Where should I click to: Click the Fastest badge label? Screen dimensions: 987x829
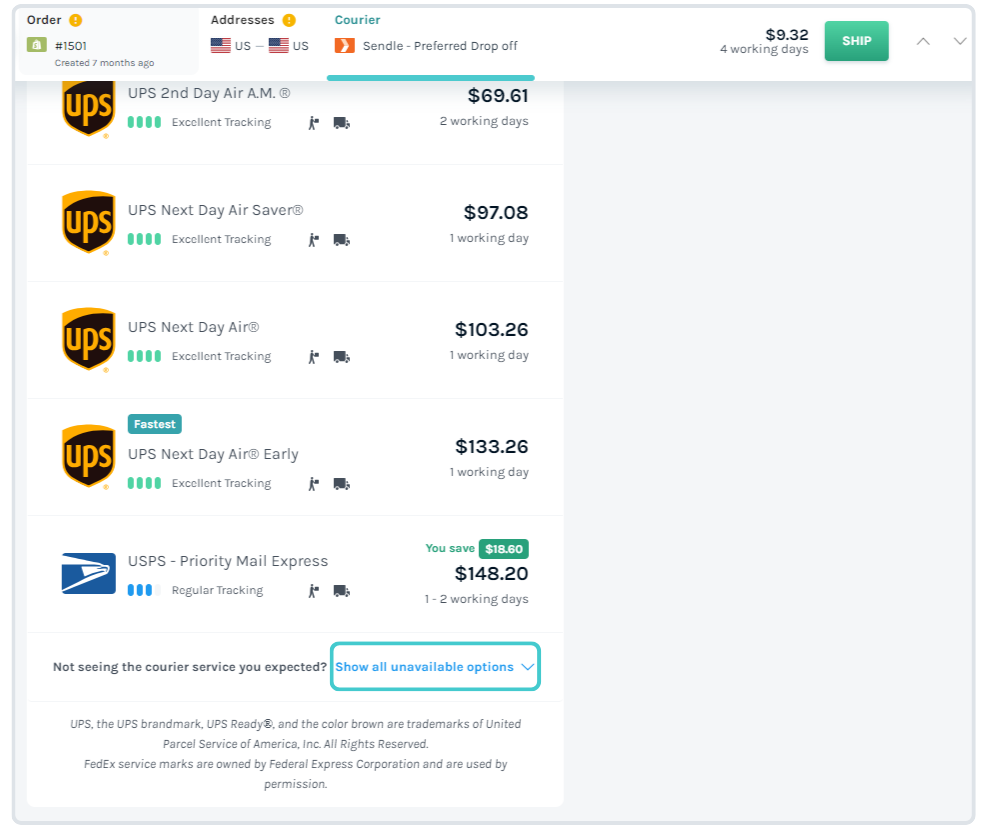(x=155, y=424)
